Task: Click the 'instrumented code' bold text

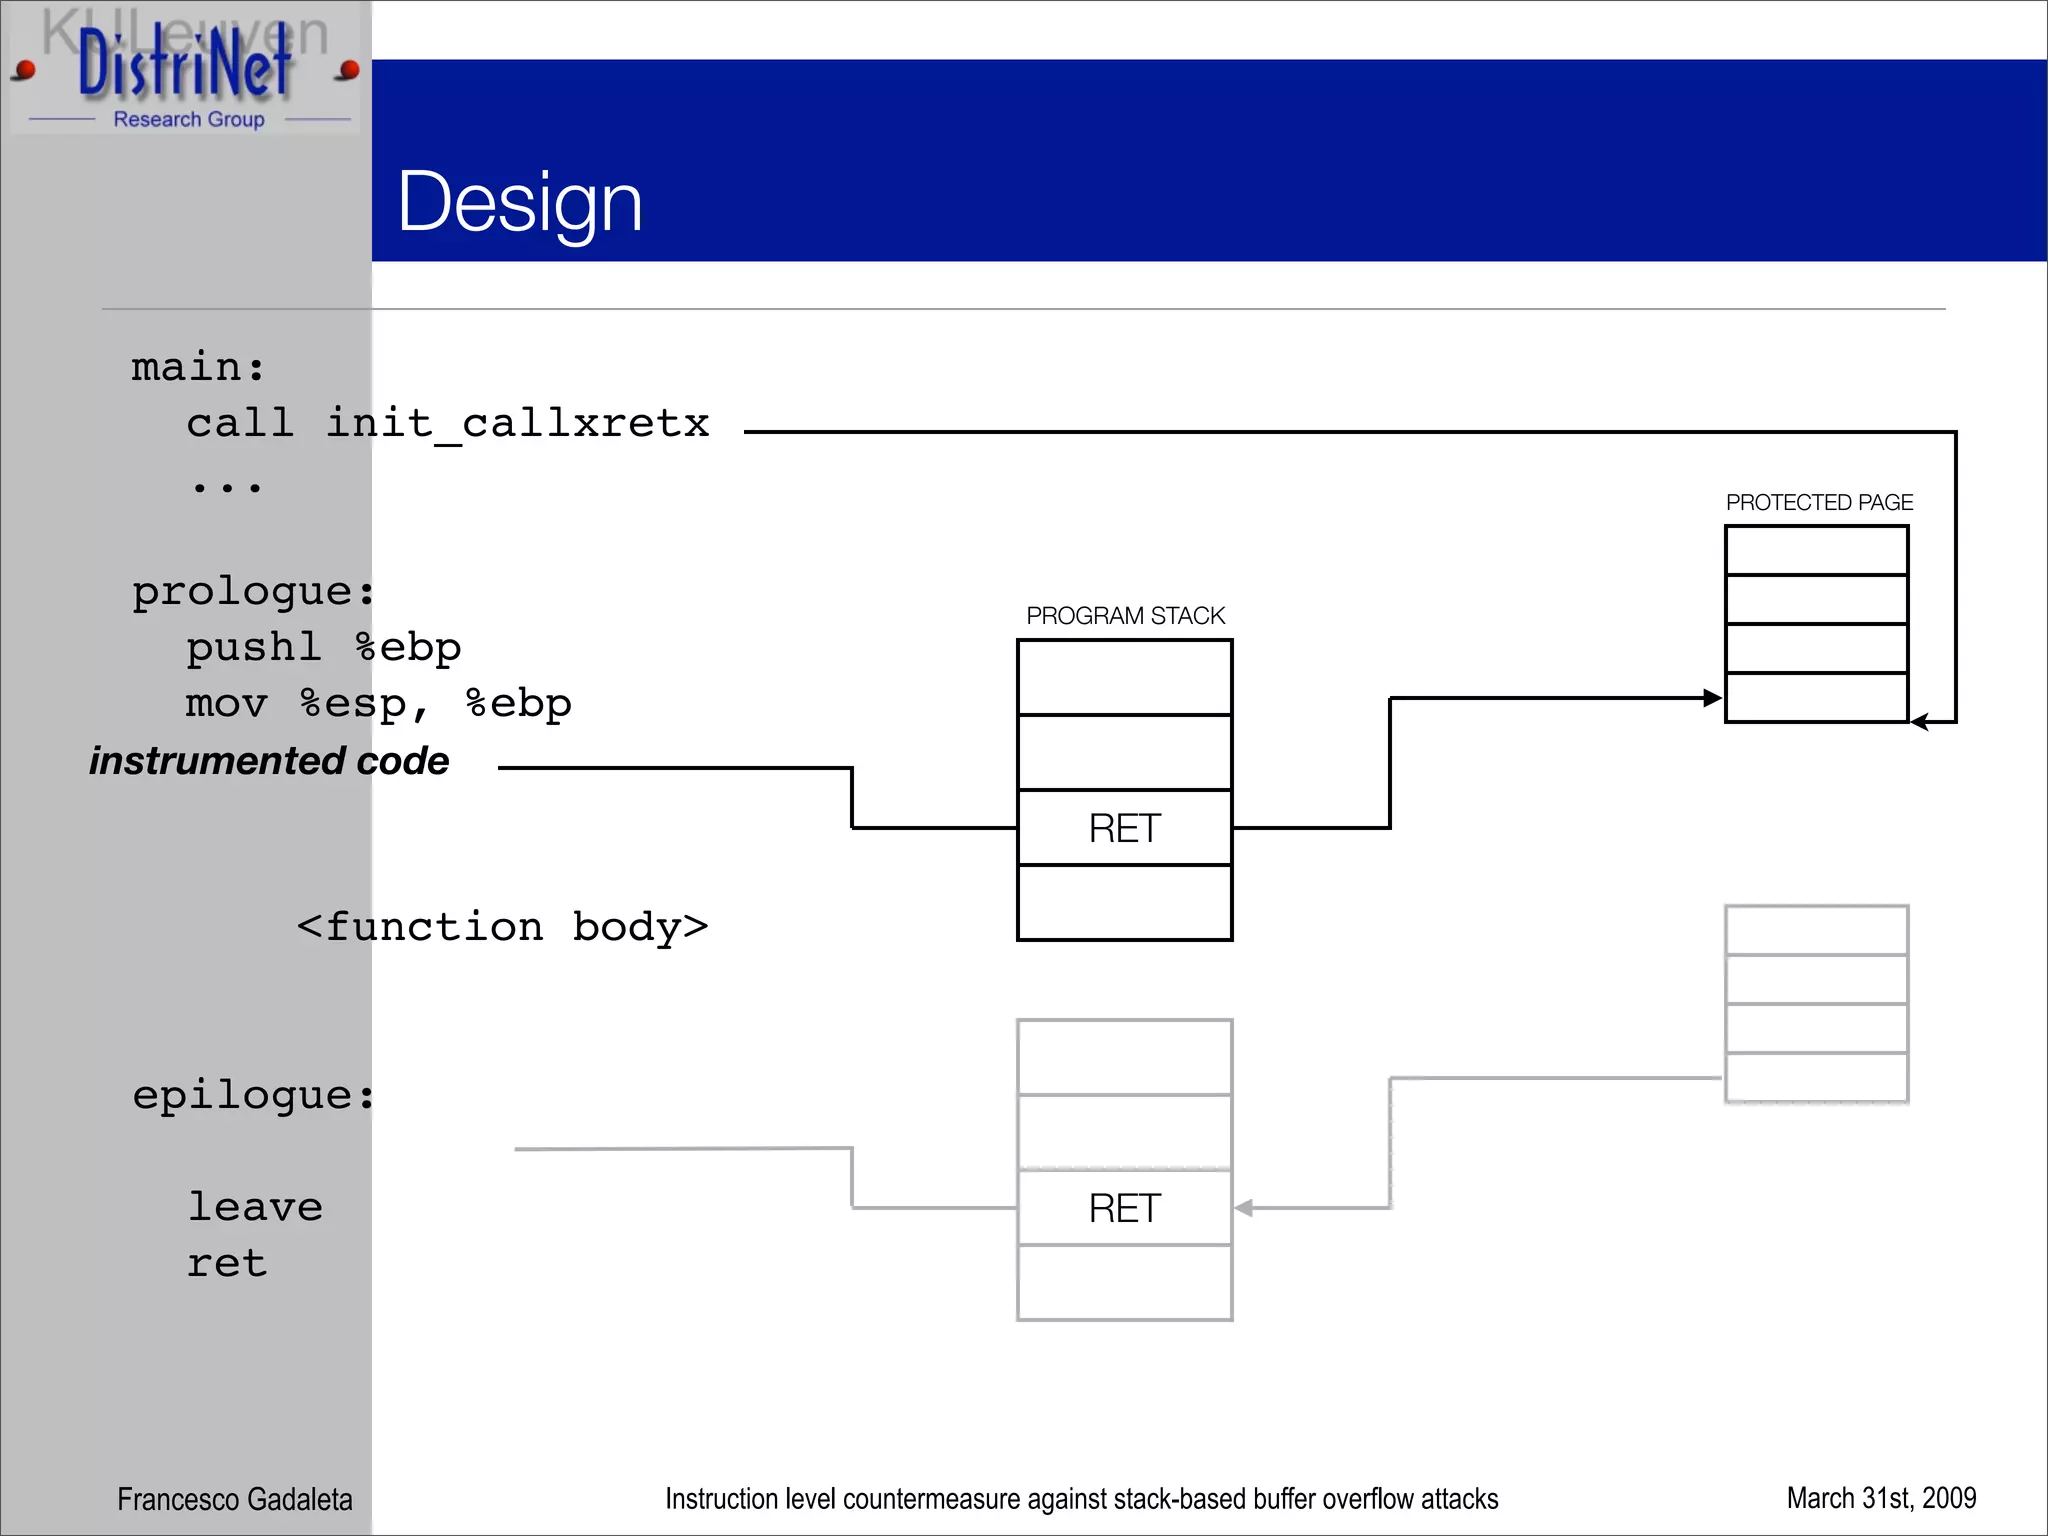Action: pyautogui.click(x=269, y=761)
